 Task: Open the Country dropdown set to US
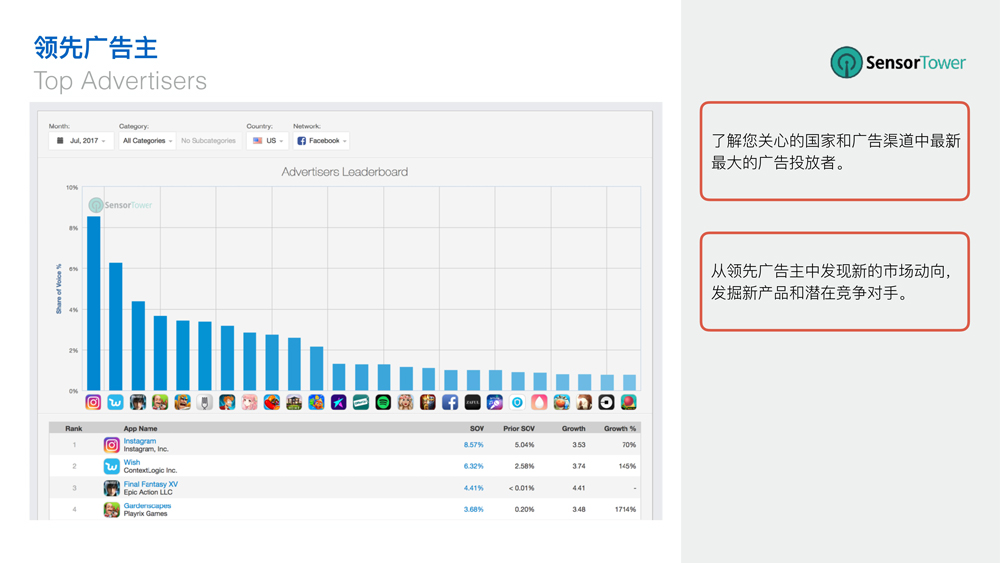coord(267,141)
